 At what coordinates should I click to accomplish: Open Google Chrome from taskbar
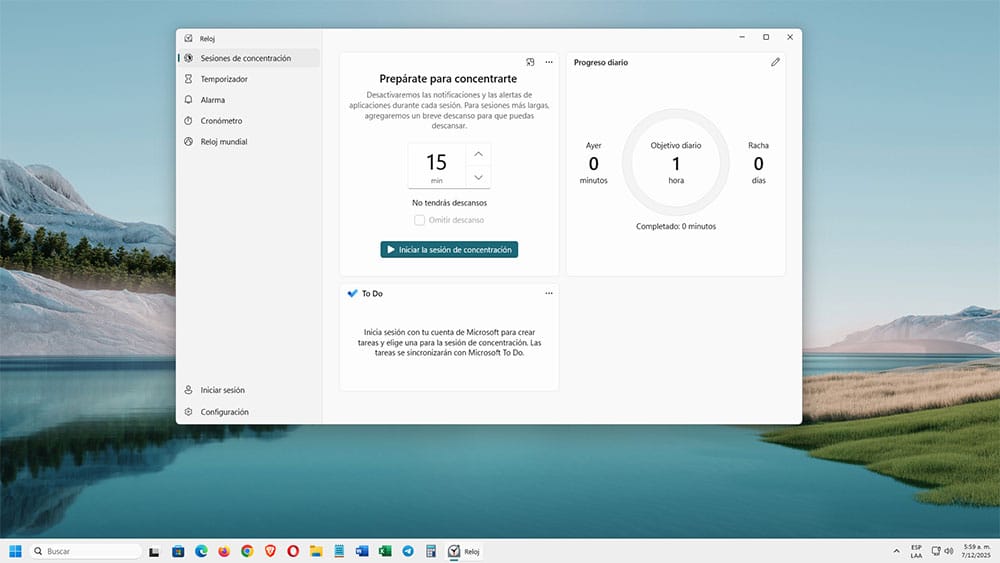[x=247, y=552]
